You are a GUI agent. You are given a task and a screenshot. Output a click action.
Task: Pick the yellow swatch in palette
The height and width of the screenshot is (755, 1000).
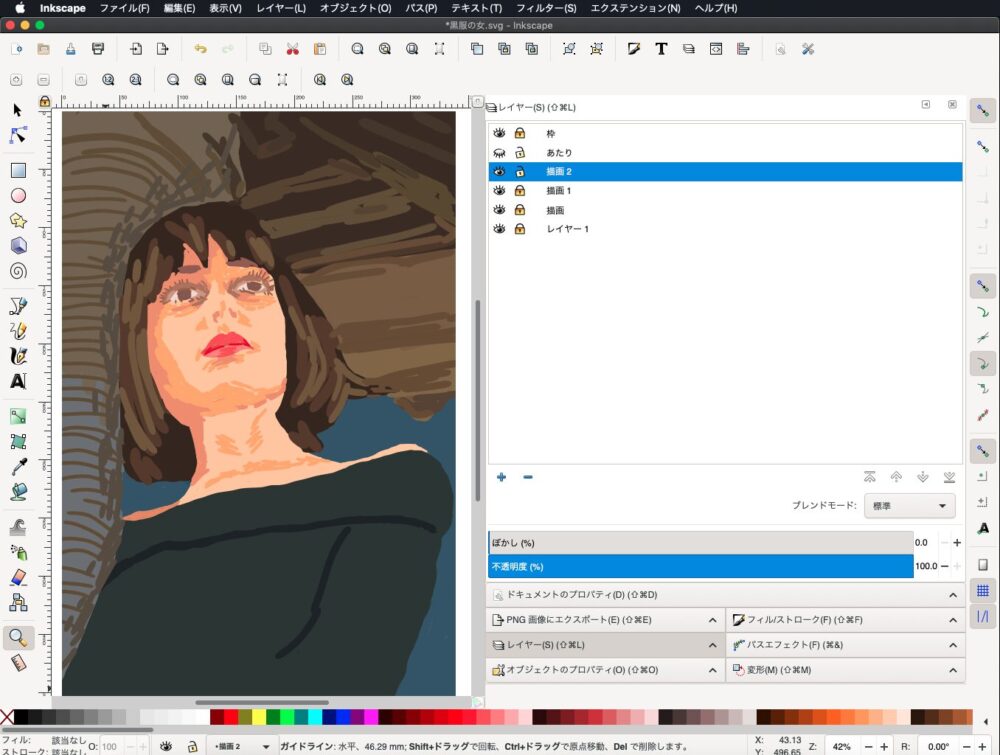pos(259,717)
